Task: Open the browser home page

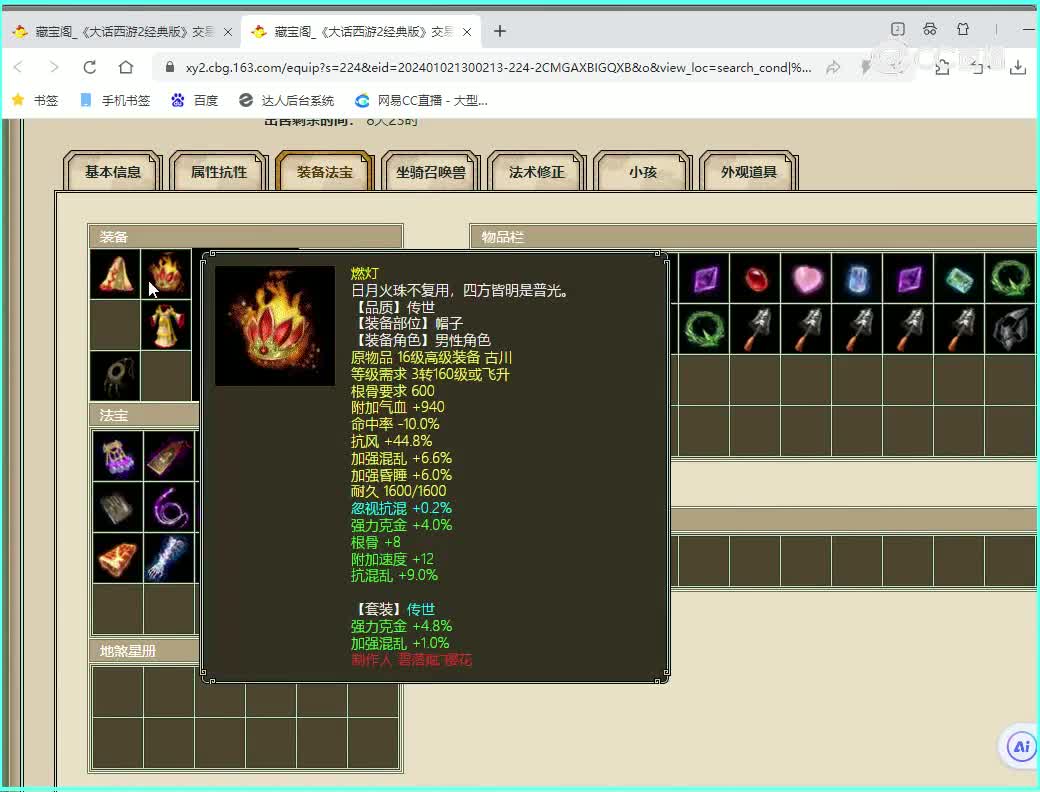Action: pos(125,67)
